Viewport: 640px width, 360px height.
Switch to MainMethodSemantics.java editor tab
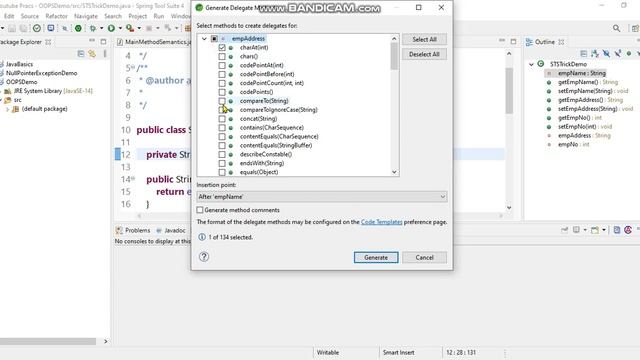(x=153, y=42)
